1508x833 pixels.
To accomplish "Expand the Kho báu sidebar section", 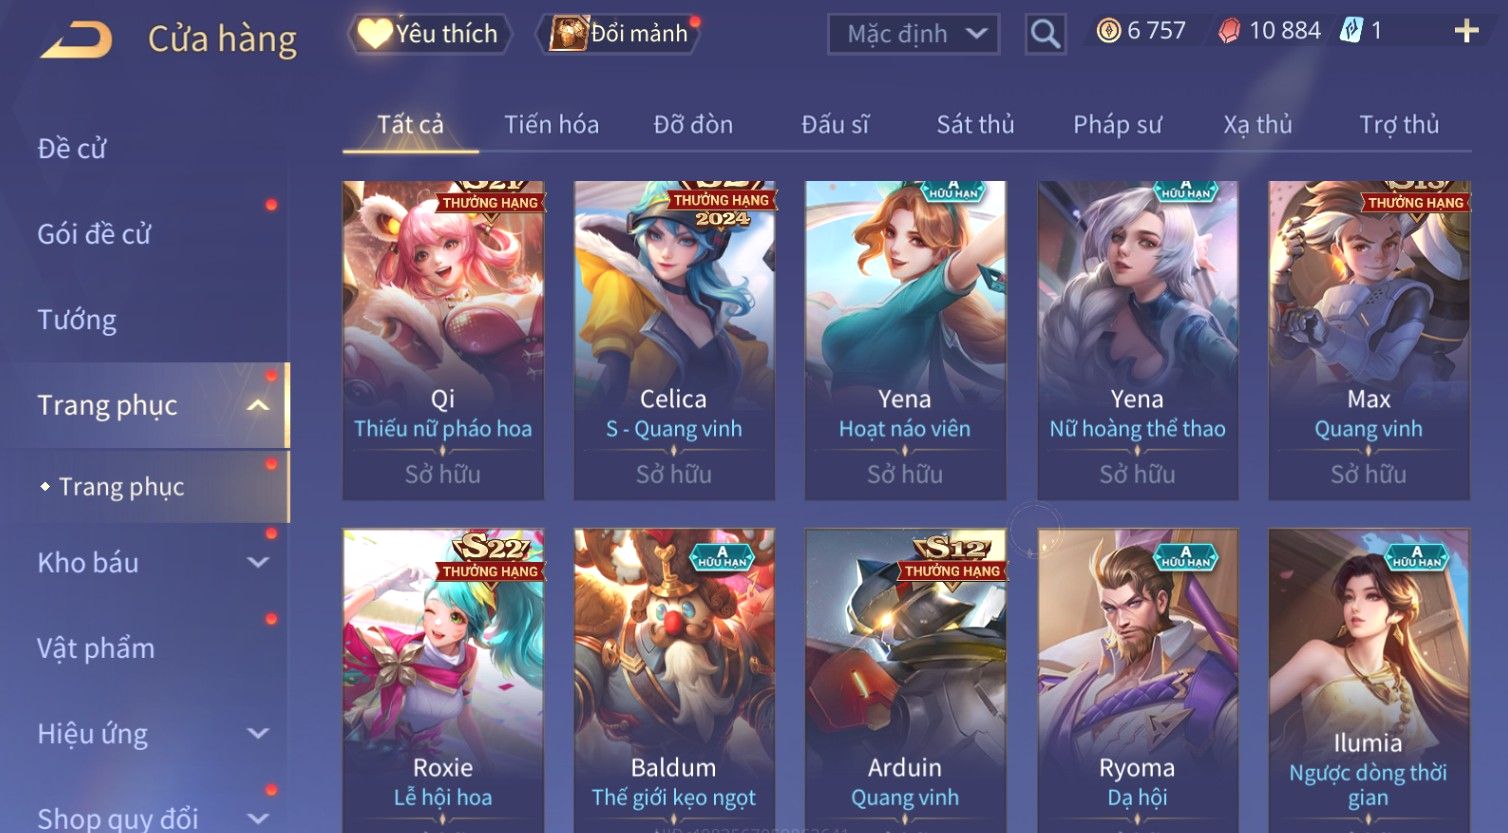I will [258, 562].
